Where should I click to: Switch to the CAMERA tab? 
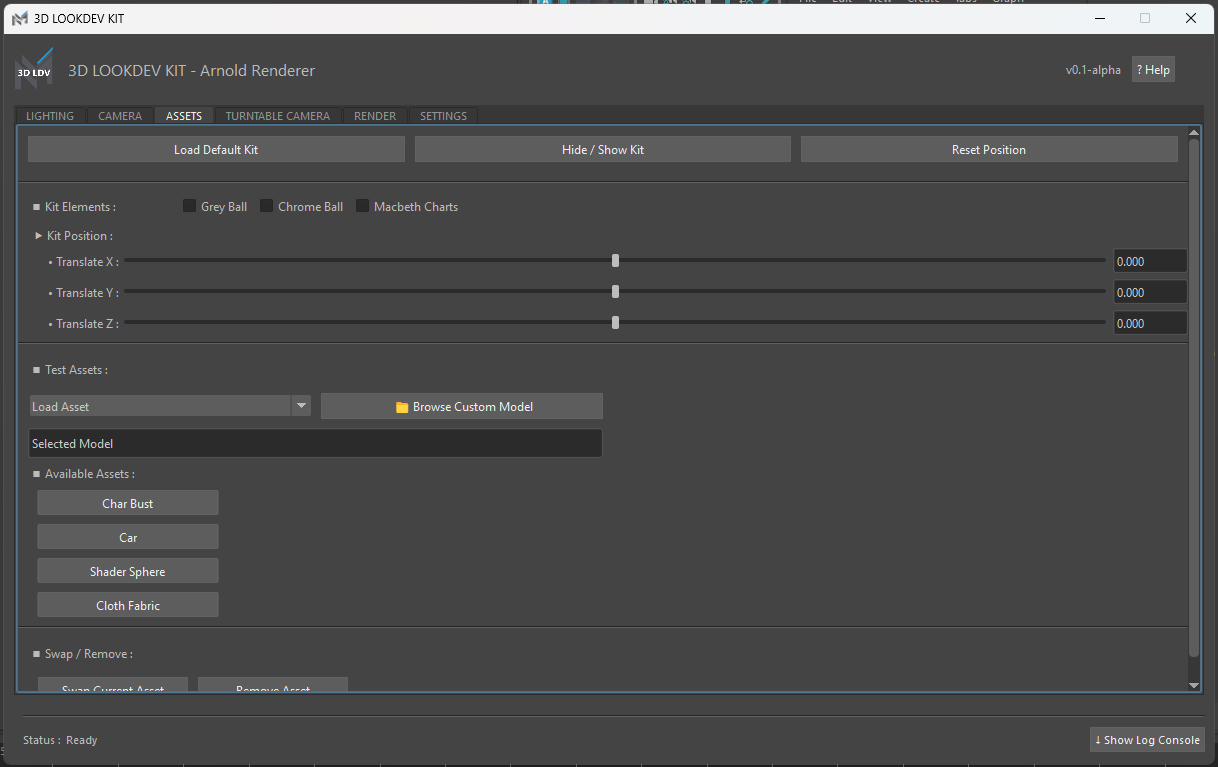coord(120,116)
